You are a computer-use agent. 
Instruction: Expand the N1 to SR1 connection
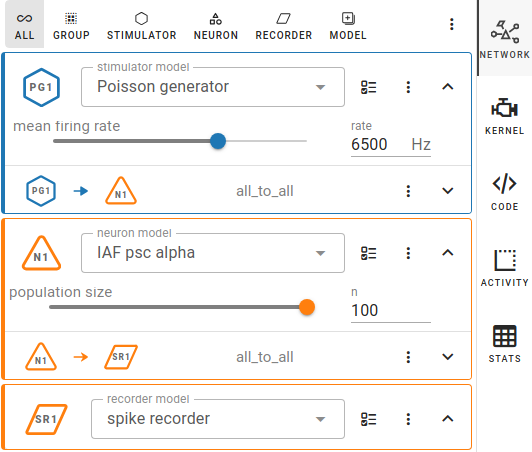pos(448,357)
